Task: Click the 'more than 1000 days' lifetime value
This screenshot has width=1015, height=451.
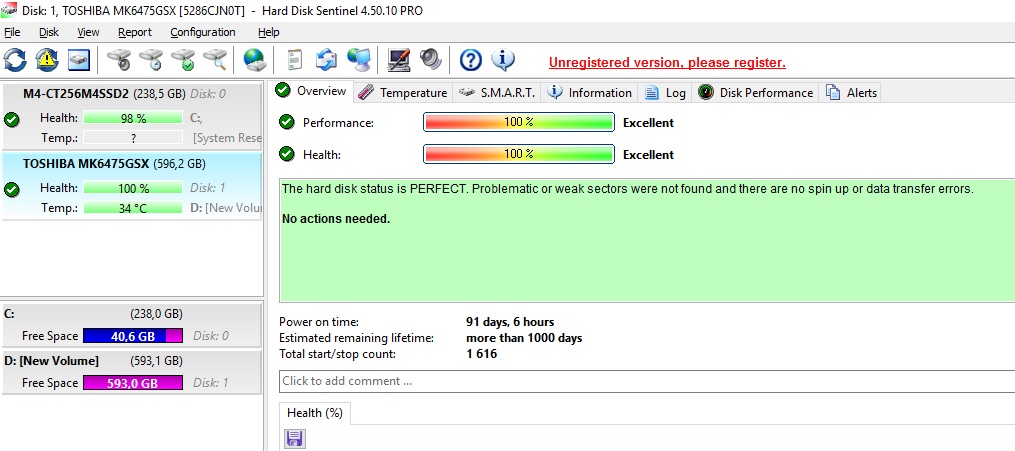Action: 524,338
